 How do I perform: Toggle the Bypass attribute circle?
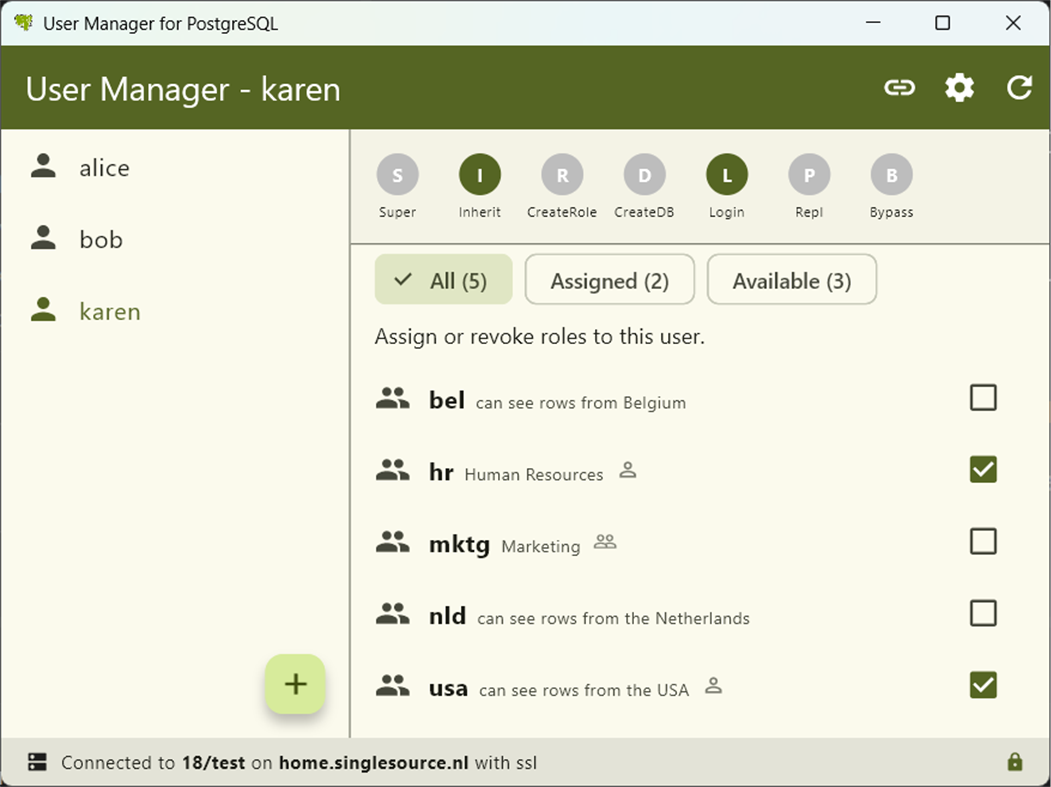891,175
